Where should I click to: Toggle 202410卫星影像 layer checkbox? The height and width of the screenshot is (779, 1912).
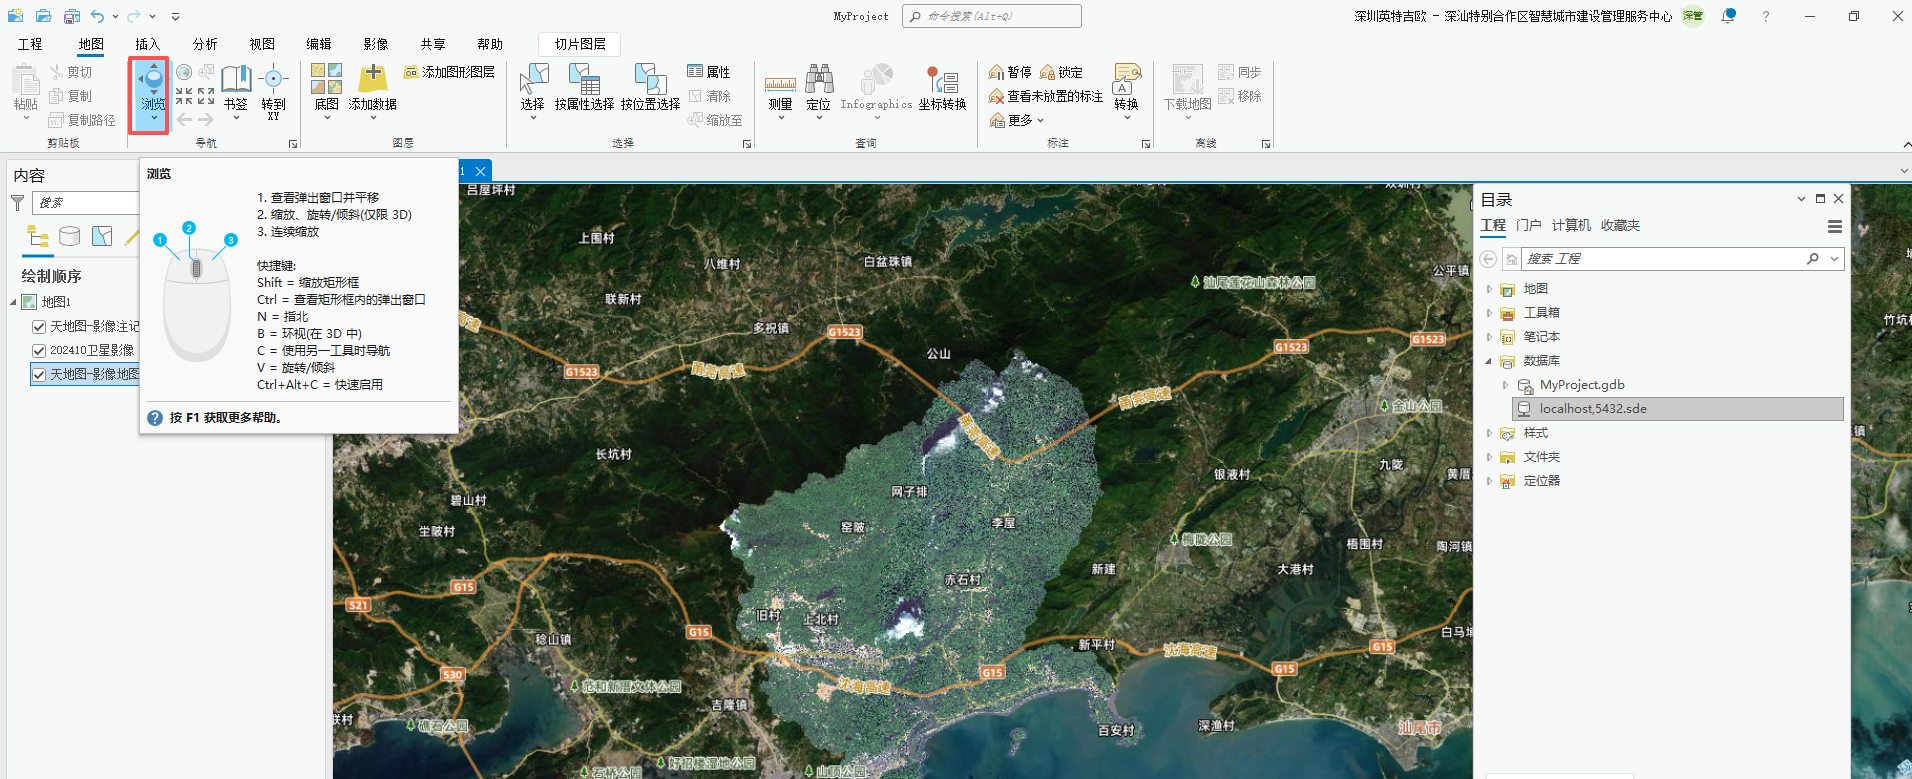pos(39,351)
